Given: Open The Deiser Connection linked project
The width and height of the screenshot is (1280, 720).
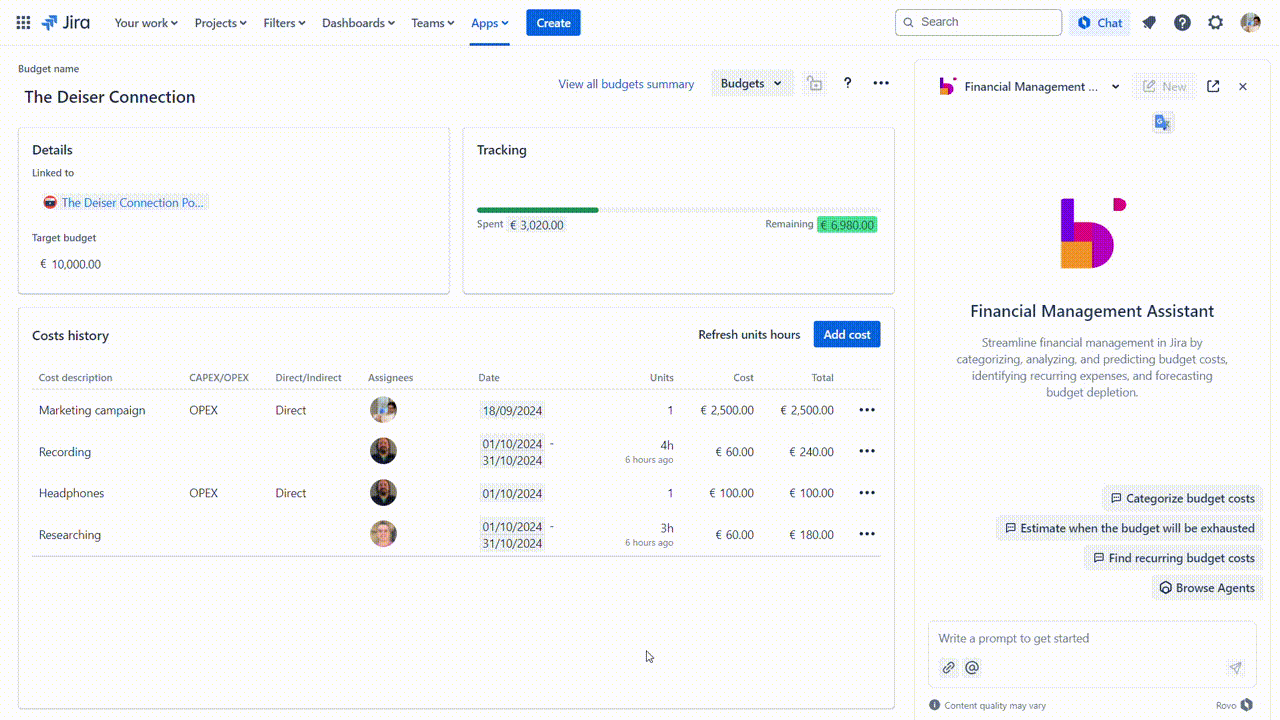Looking at the screenshot, I should point(125,202).
